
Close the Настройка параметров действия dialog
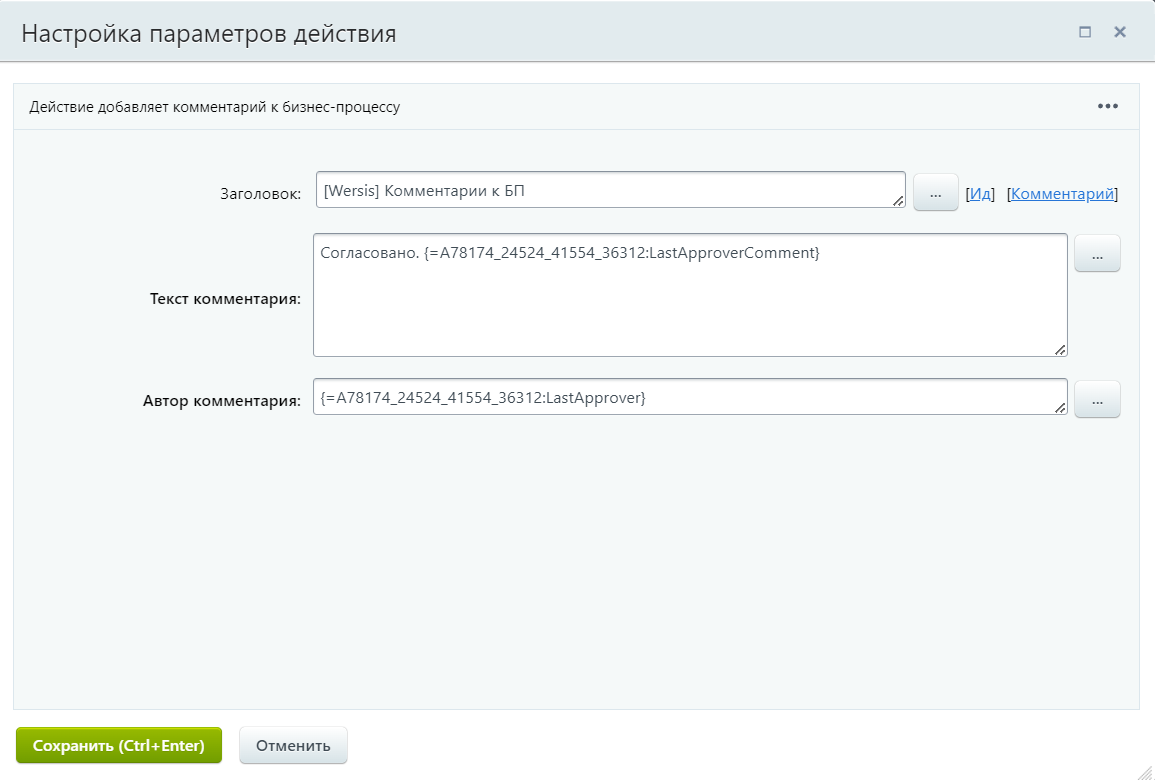1119,31
